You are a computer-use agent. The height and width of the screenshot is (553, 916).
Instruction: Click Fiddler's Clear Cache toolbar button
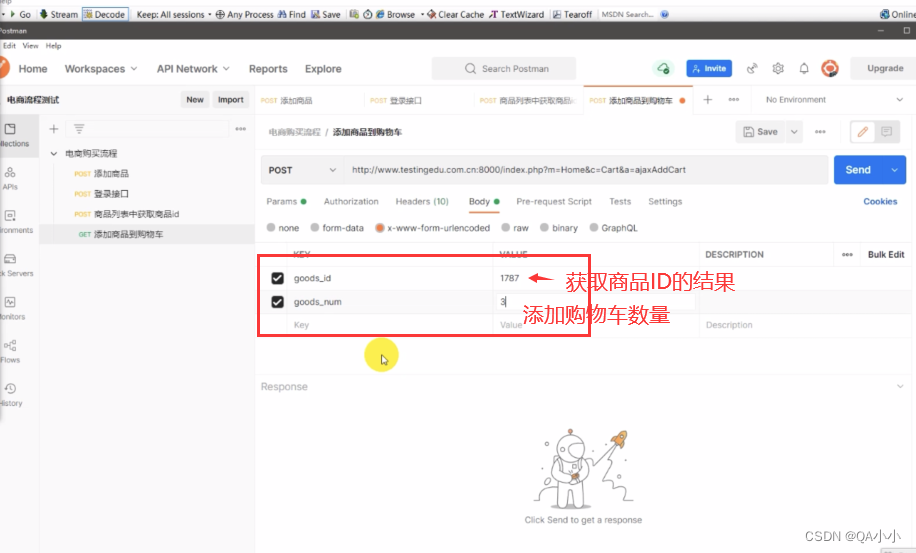(456, 14)
